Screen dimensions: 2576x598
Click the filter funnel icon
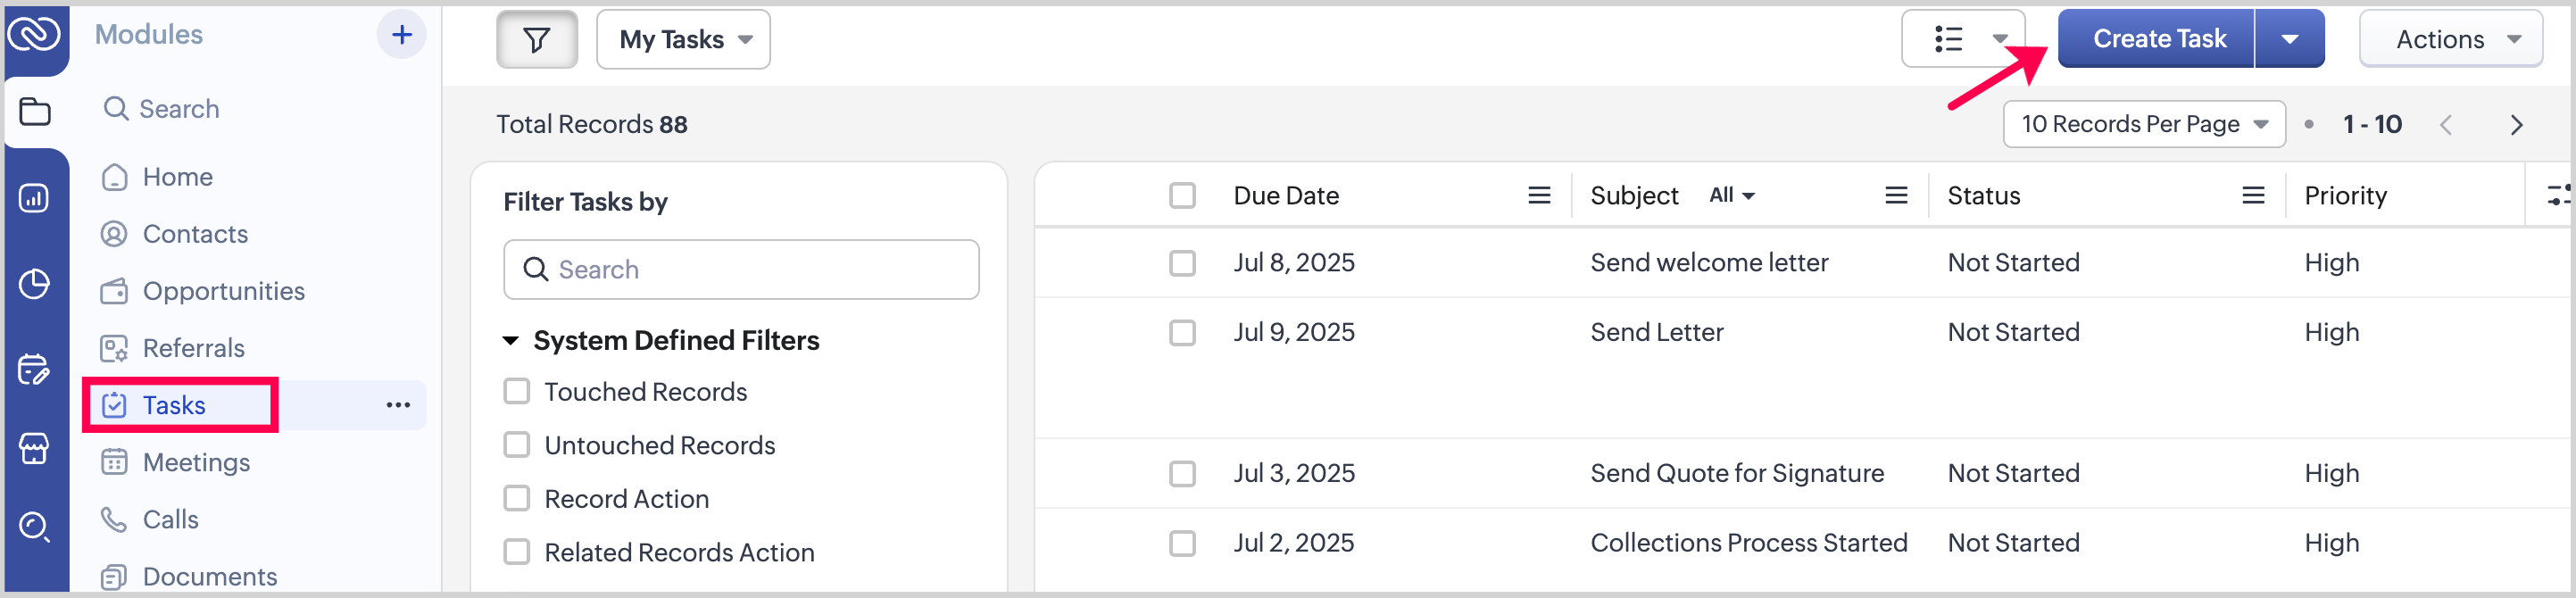[537, 40]
